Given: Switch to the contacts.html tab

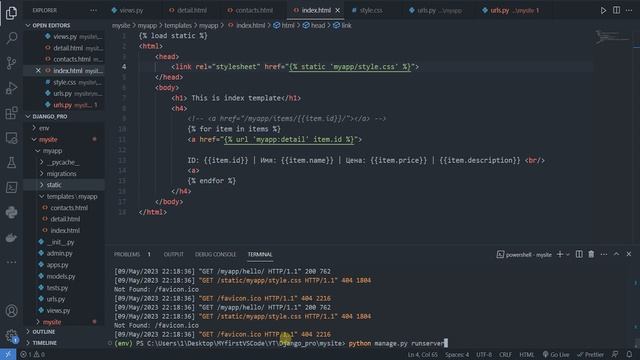Looking at the screenshot, I should click(x=254, y=11).
